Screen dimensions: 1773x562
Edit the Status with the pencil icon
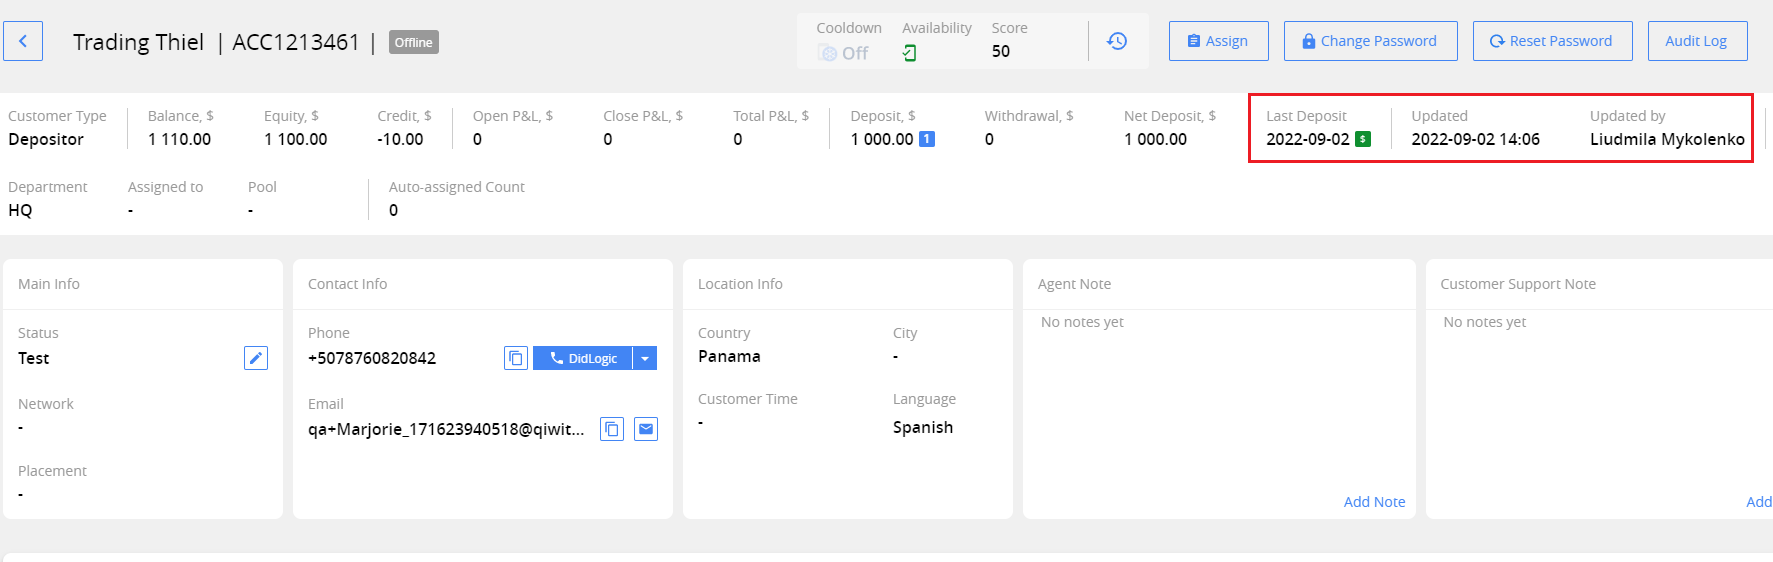coord(256,358)
